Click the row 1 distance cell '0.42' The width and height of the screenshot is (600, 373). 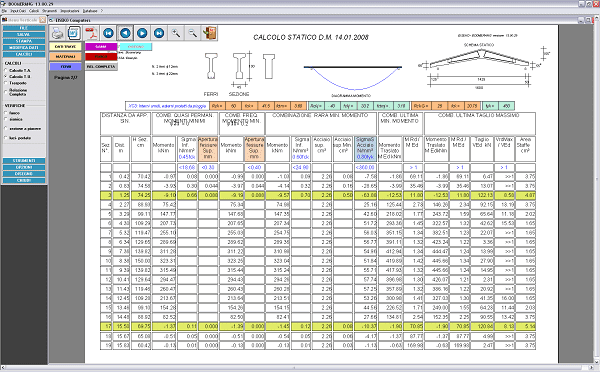pyautogui.click(x=121, y=177)
